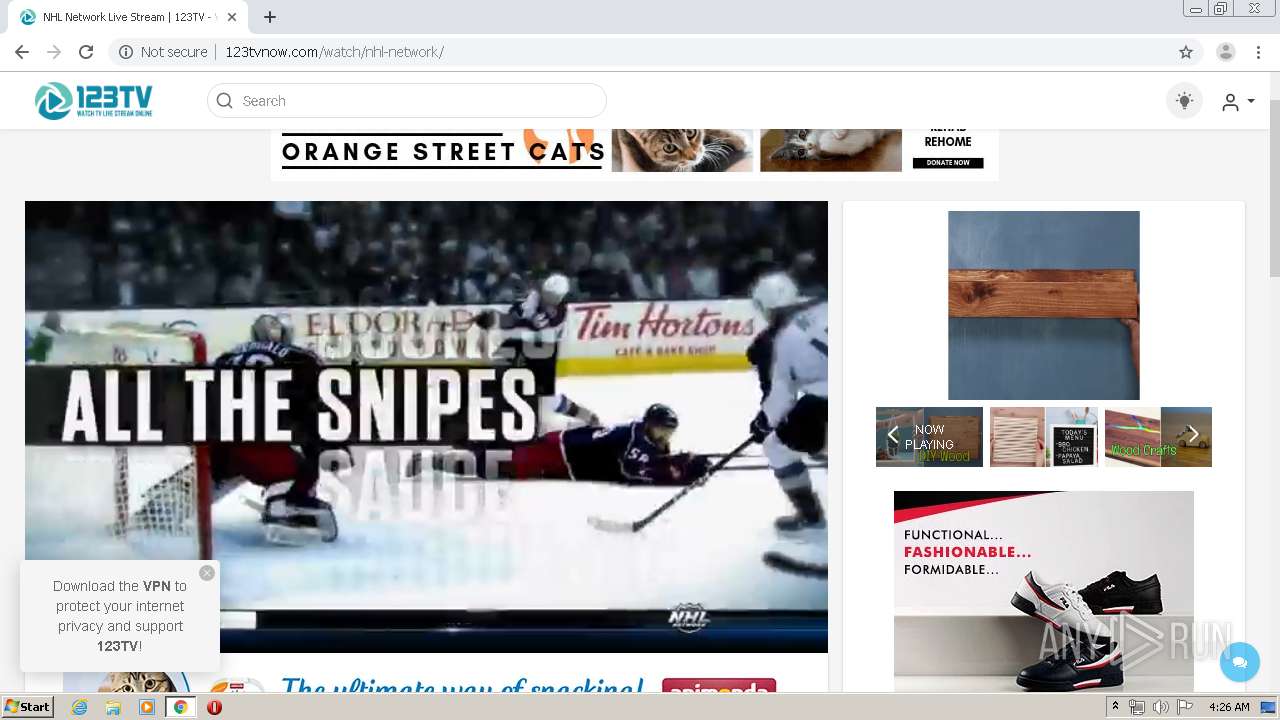The width and height of the screenshot is (1280, 720).
Task: Open a new browser tab
Action: point(270,17)
